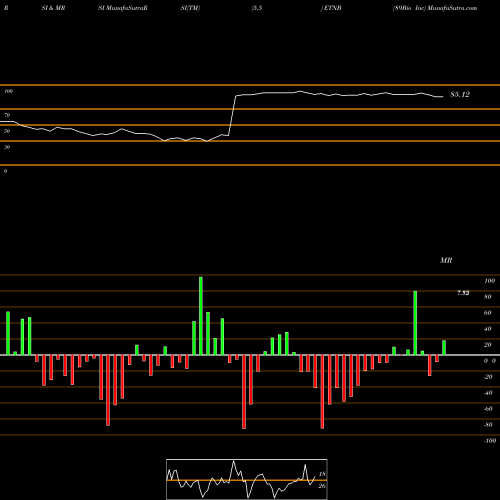
Task: Open the MunafaSutra.com label at top
Action: coord(452,8)
